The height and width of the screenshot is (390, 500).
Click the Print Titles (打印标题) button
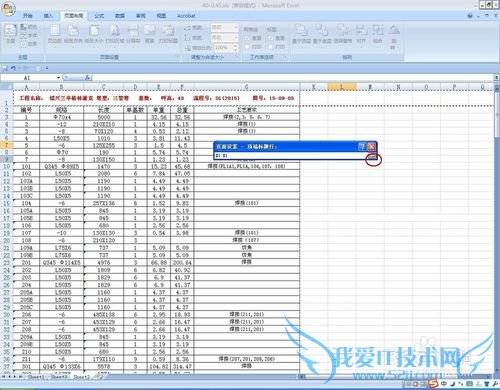click(x=168, y=34)
